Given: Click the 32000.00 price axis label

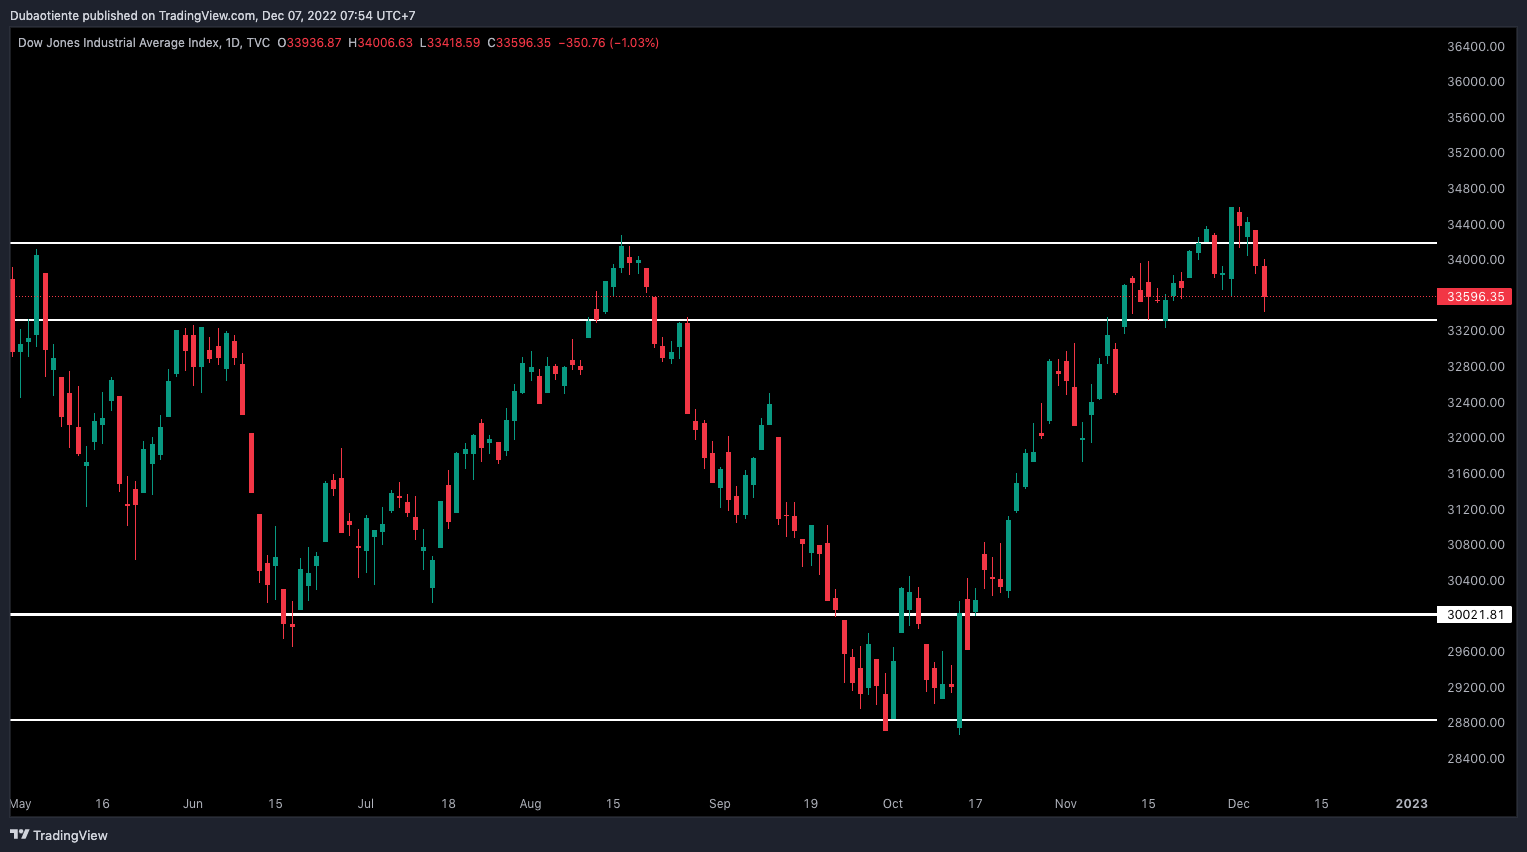Looking at the screenshot, I should coord(1475,438).
